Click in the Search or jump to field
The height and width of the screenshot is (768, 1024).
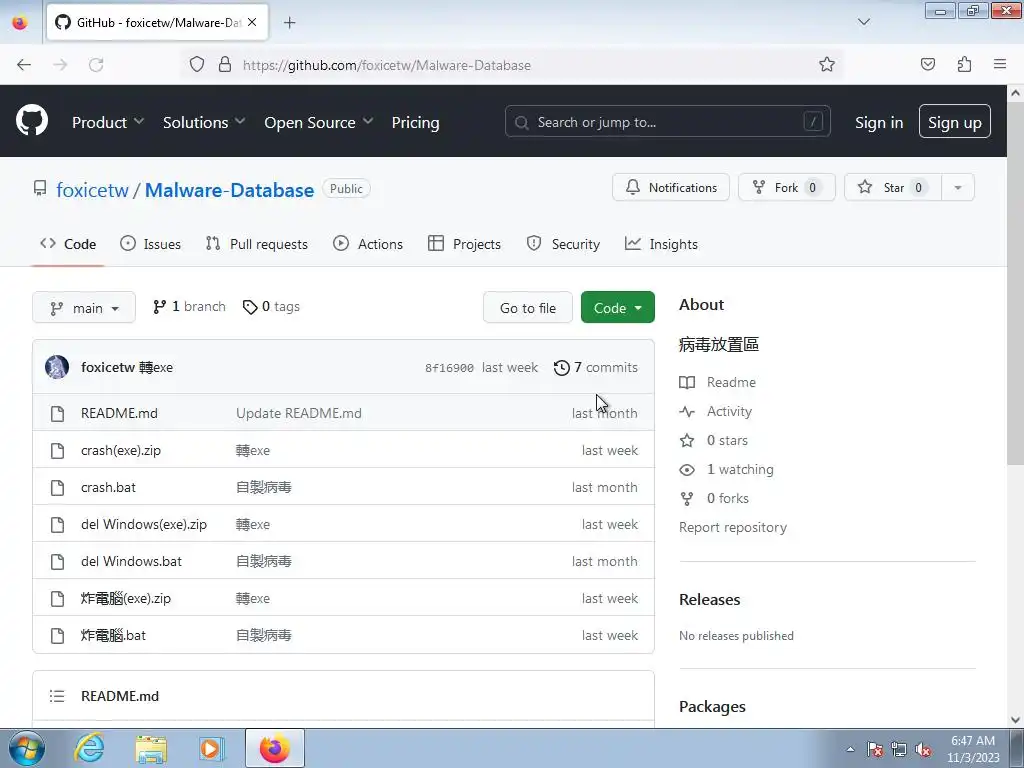(x=667, y=121)
